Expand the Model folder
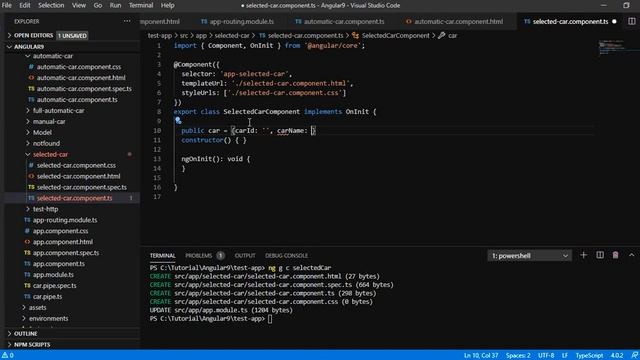 pos(42,132)
